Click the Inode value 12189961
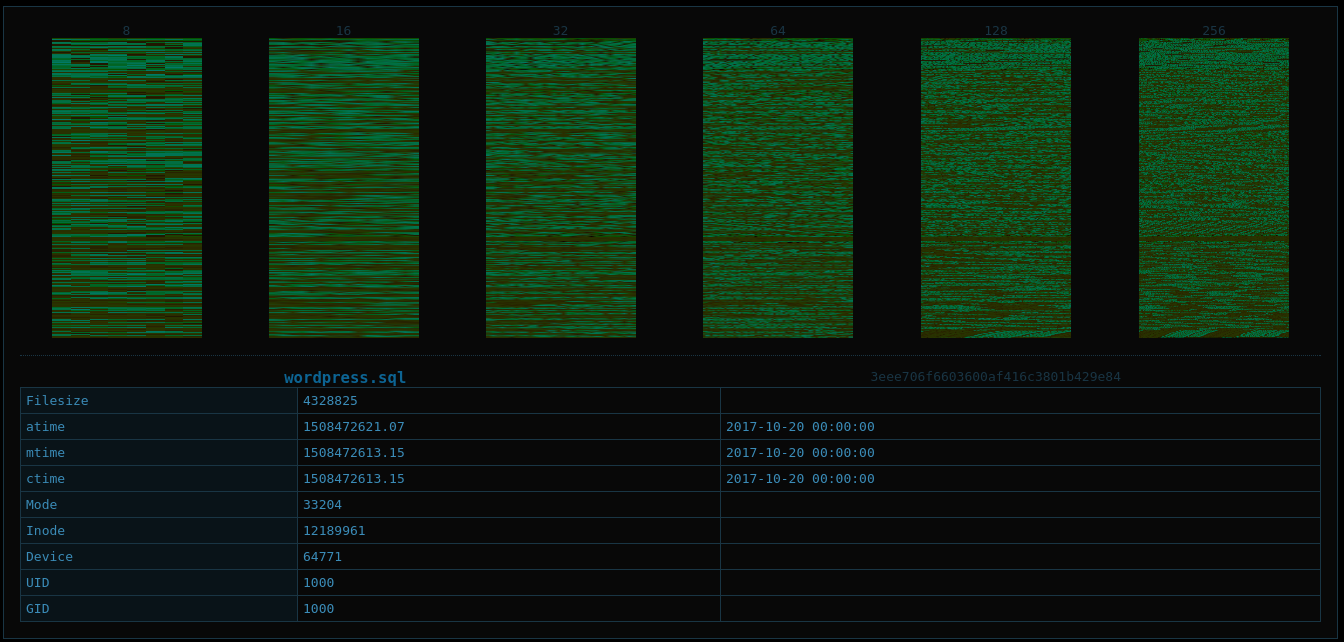The image size is (1344, 642). pos(334,531)
